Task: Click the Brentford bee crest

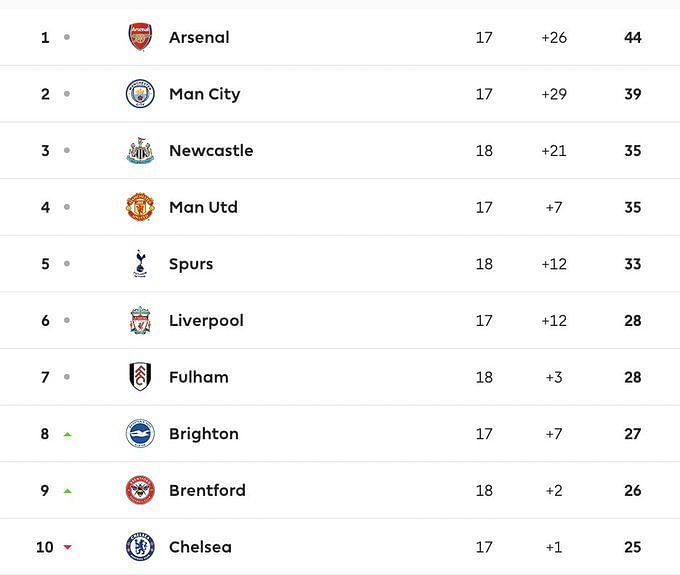Action: click(140, 490)
